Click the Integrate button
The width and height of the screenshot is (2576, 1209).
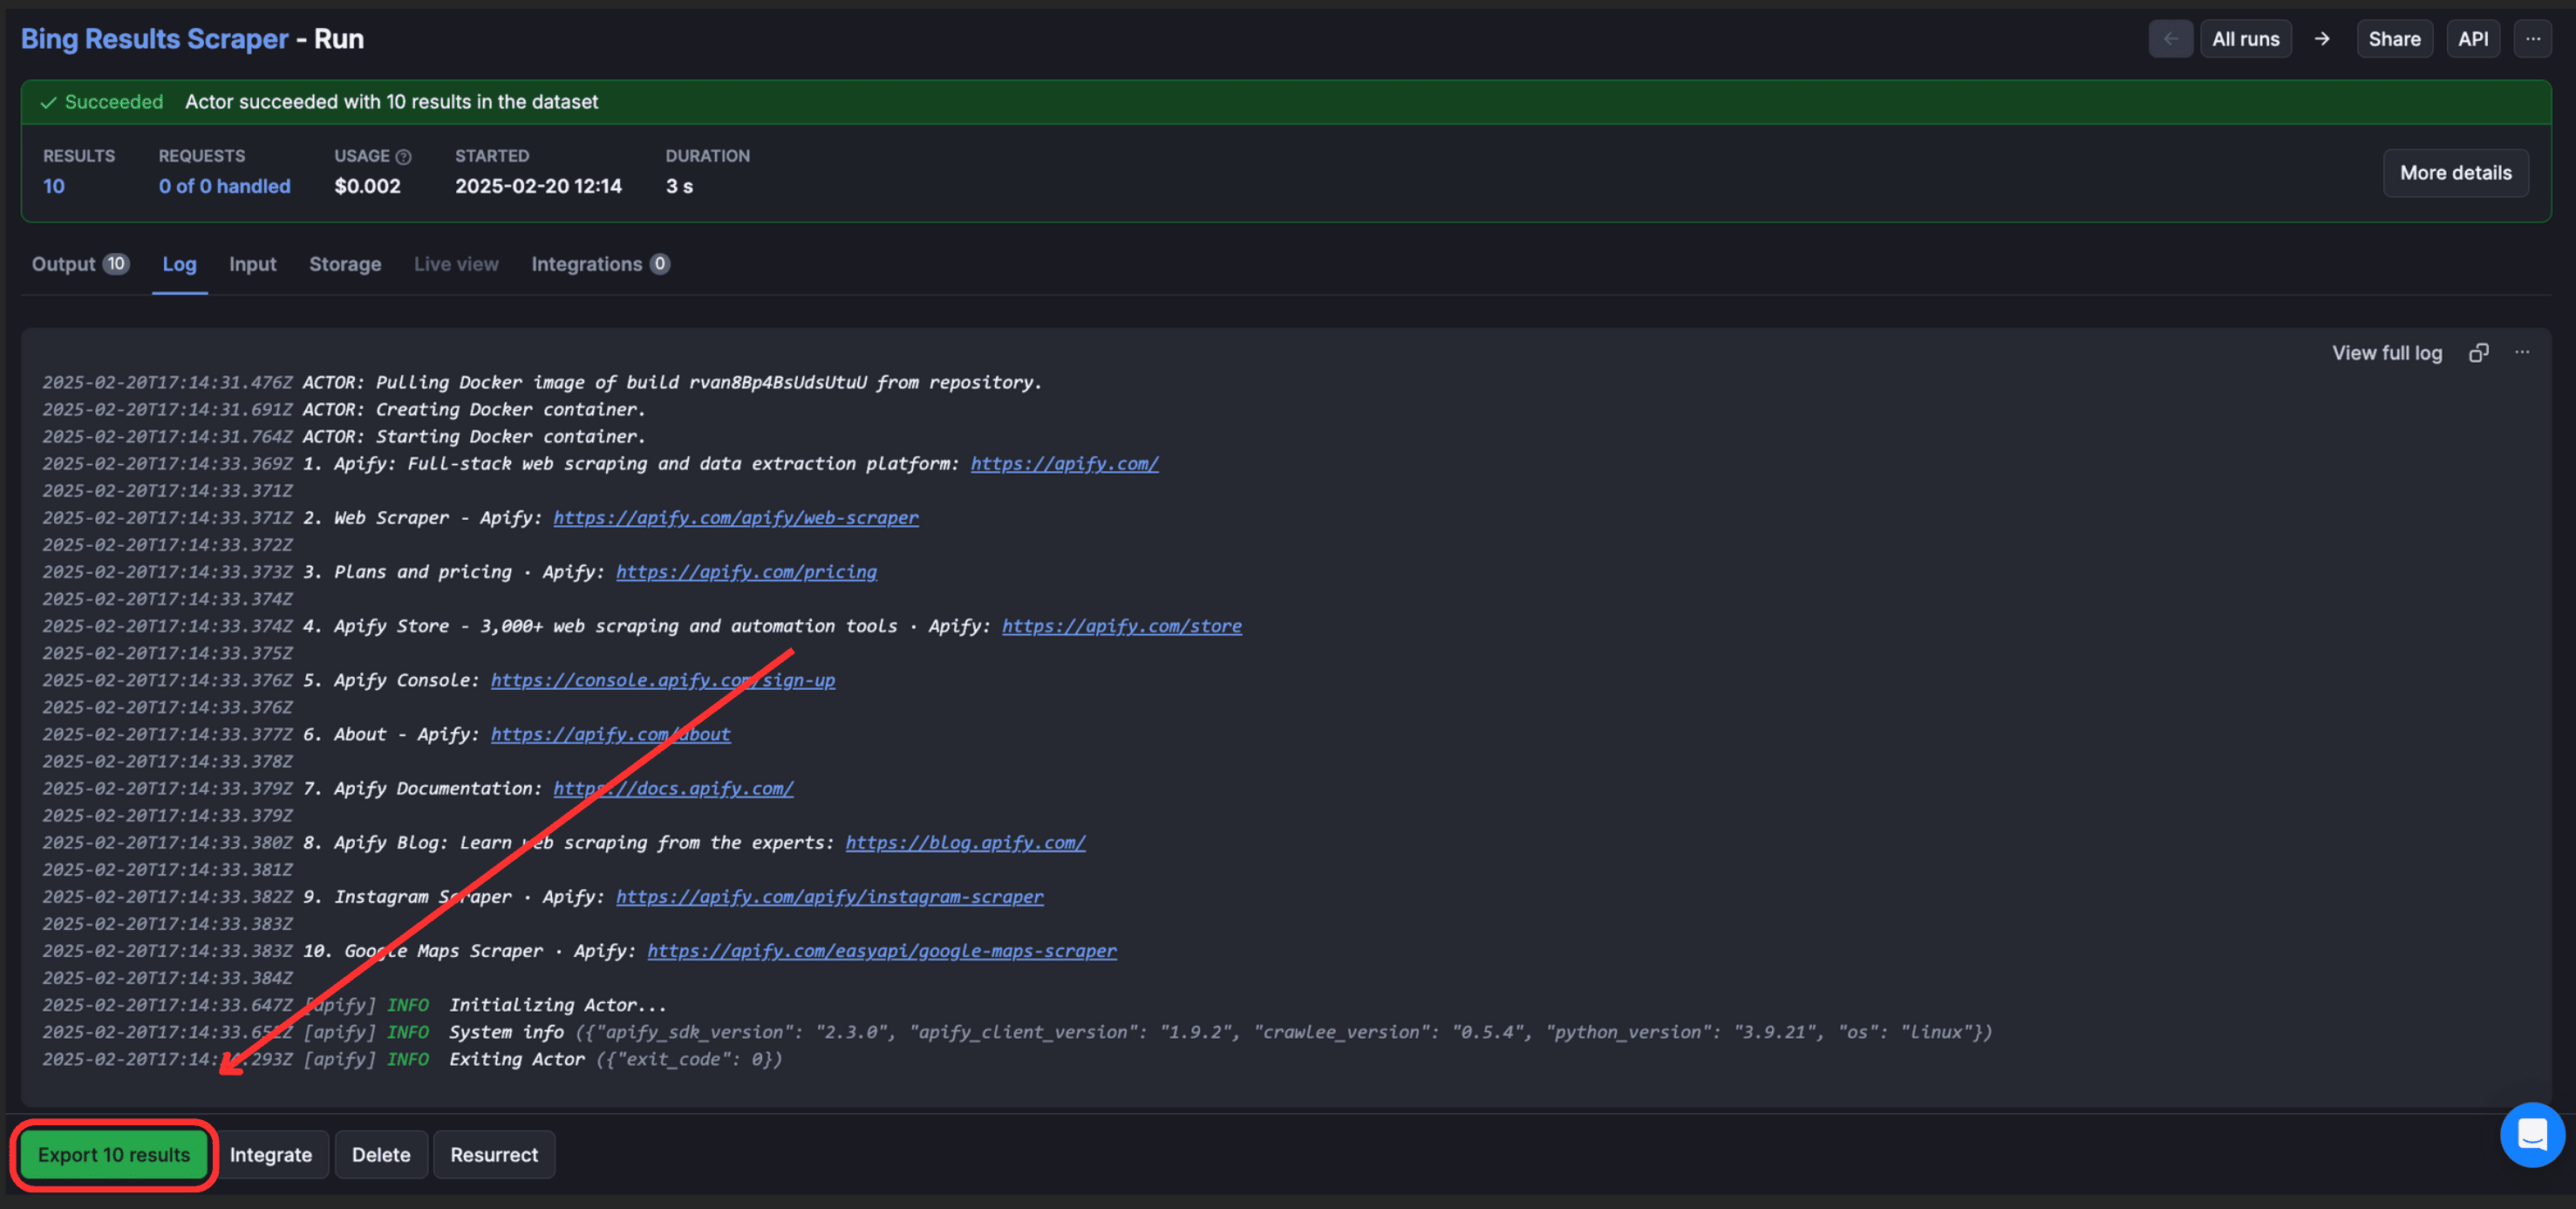[272, 1154]
